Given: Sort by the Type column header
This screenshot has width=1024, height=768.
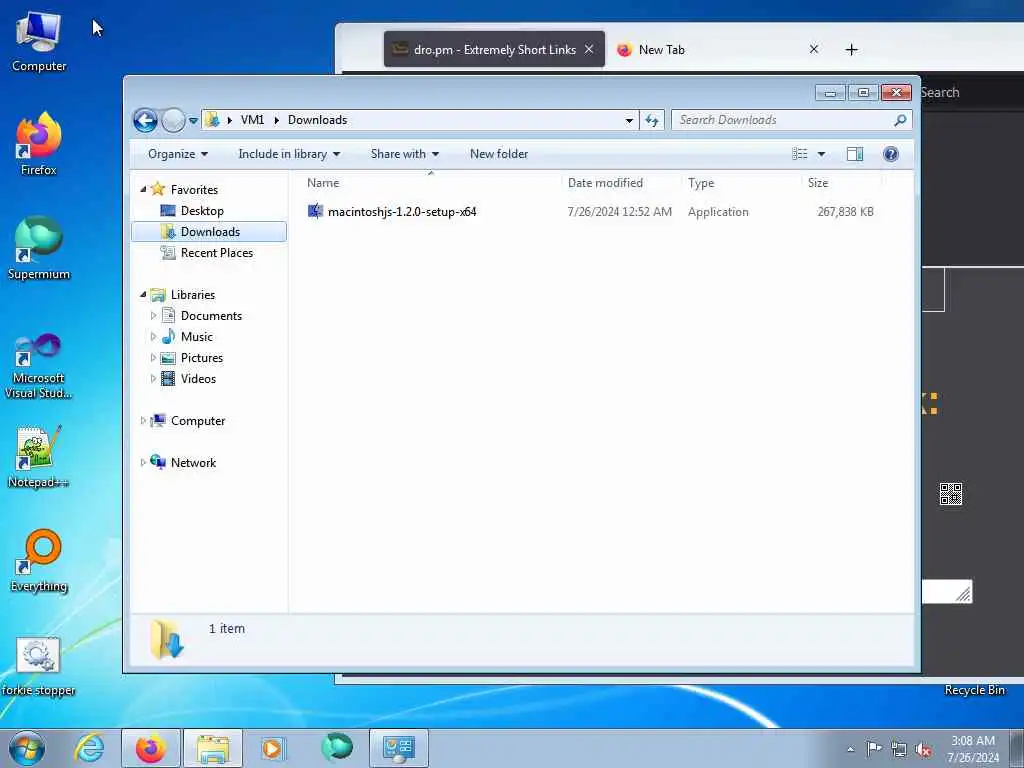Looking at the screenshot, I should click(x=741, y=184).
